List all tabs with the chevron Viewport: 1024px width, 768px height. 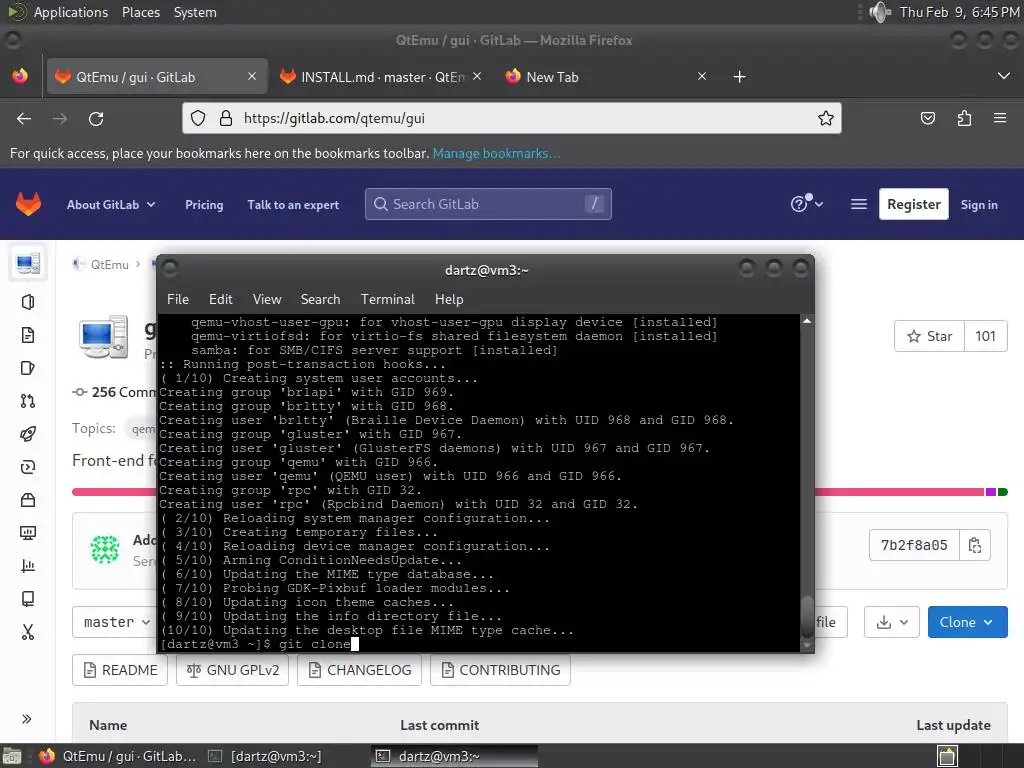pyautogui.click(x=1004, y=76)
